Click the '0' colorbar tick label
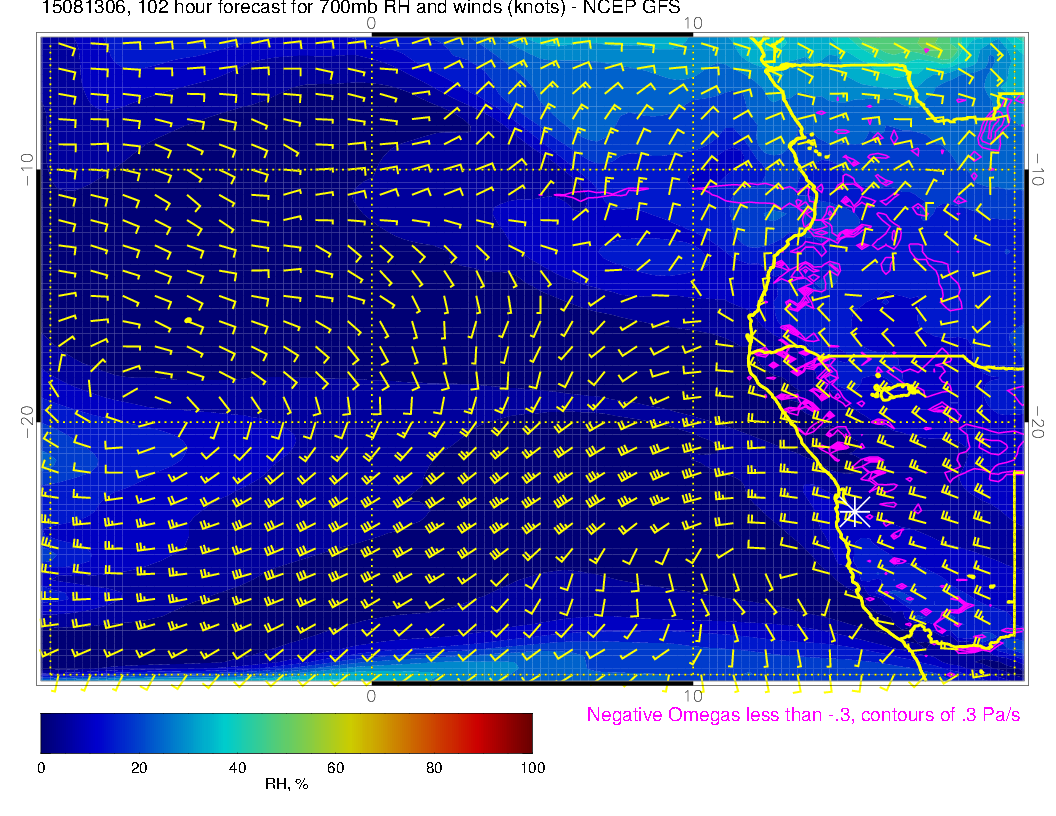The image size is (1056, 816). click(x=41, y=768)
